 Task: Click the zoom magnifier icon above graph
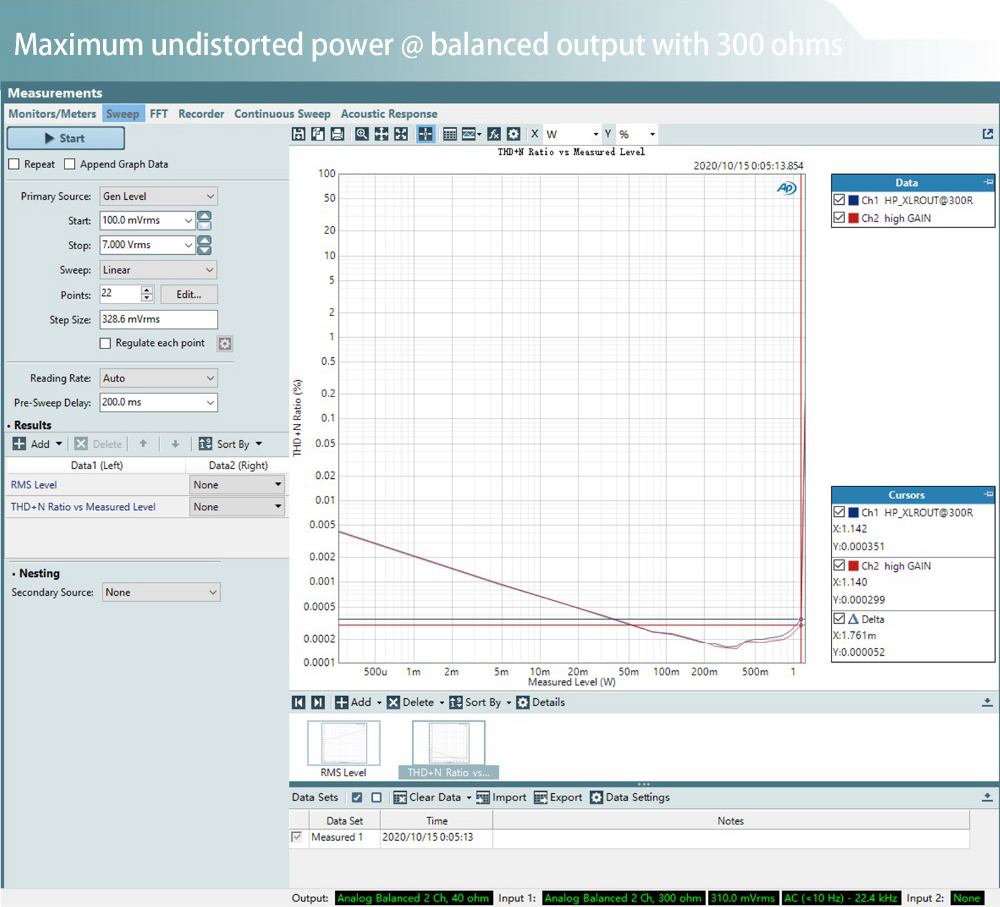[x=362, y=134]
